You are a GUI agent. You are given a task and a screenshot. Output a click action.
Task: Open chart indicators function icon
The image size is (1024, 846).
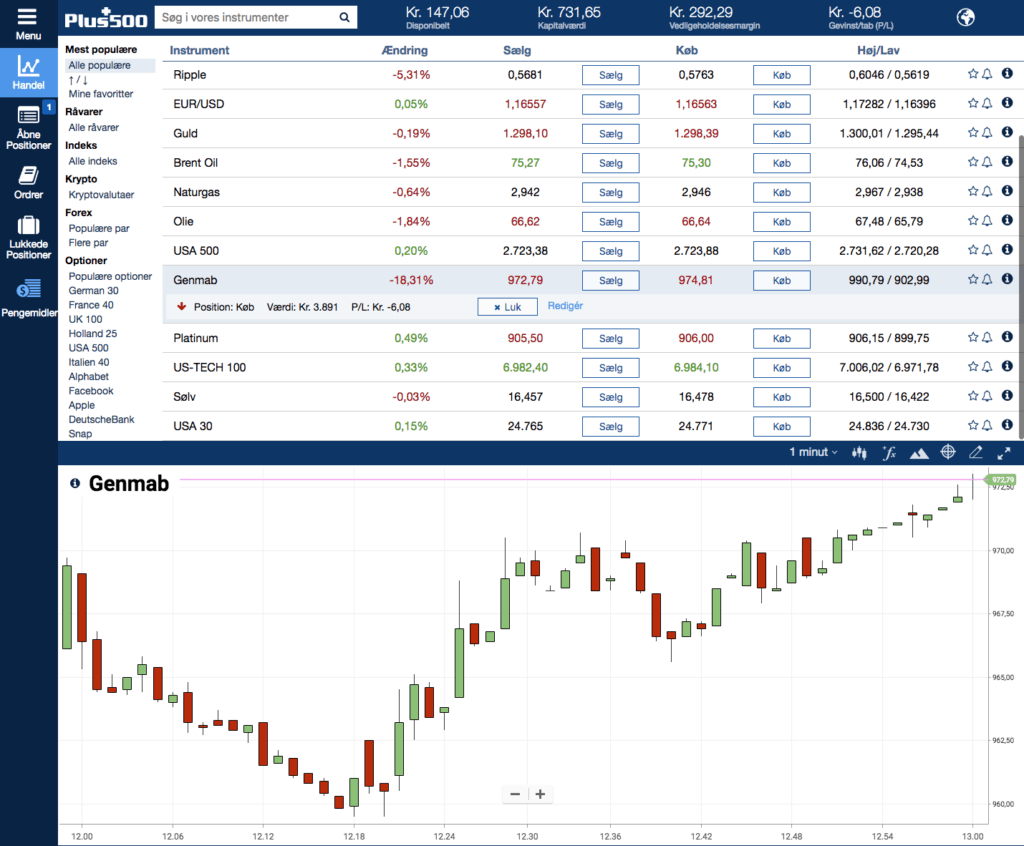889,453
